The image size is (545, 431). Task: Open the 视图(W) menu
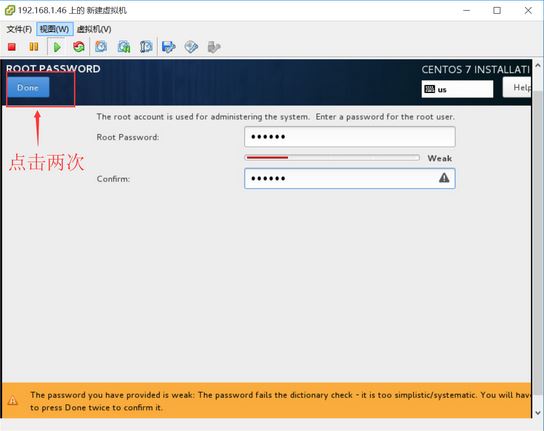55,29
